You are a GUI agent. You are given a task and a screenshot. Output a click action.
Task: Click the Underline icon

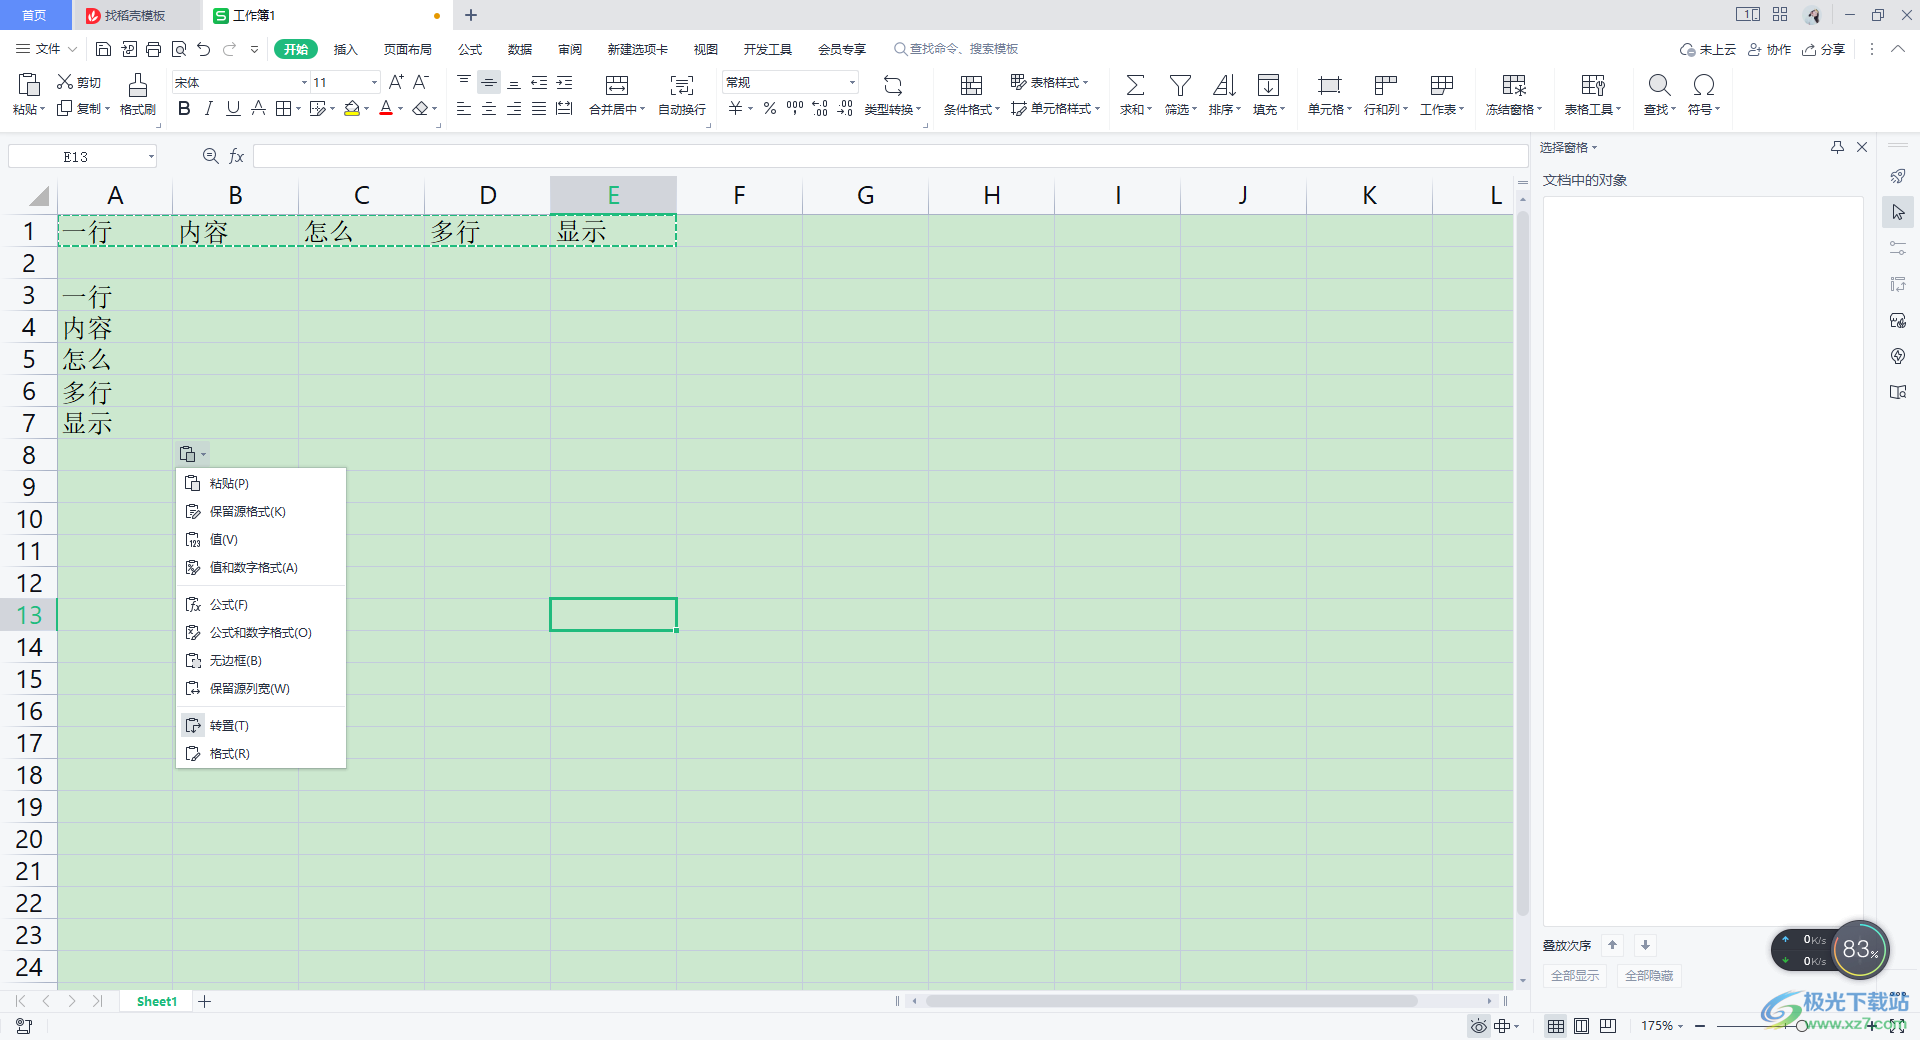[233, 108]
